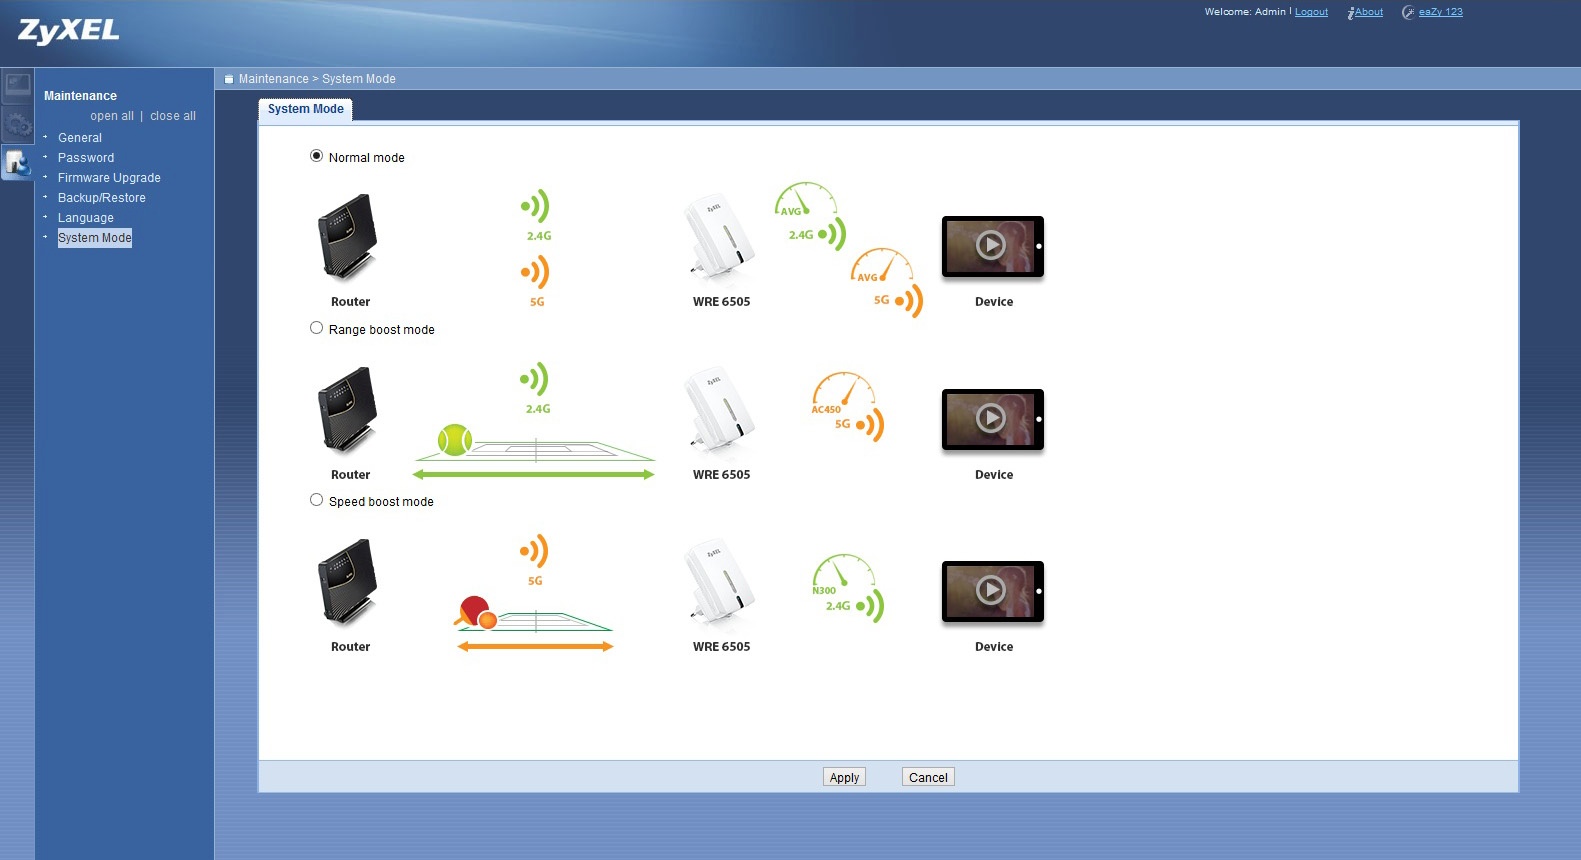The image size is (1581, 860).
Task: Click the About info icon
Action: pos(1350,13)
